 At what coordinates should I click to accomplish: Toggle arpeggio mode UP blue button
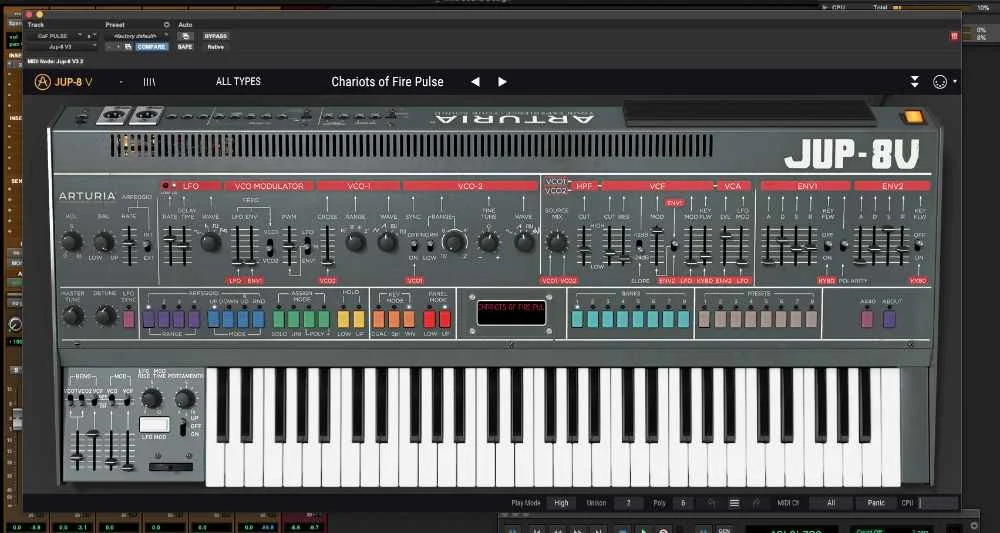[x=213, y=319]
